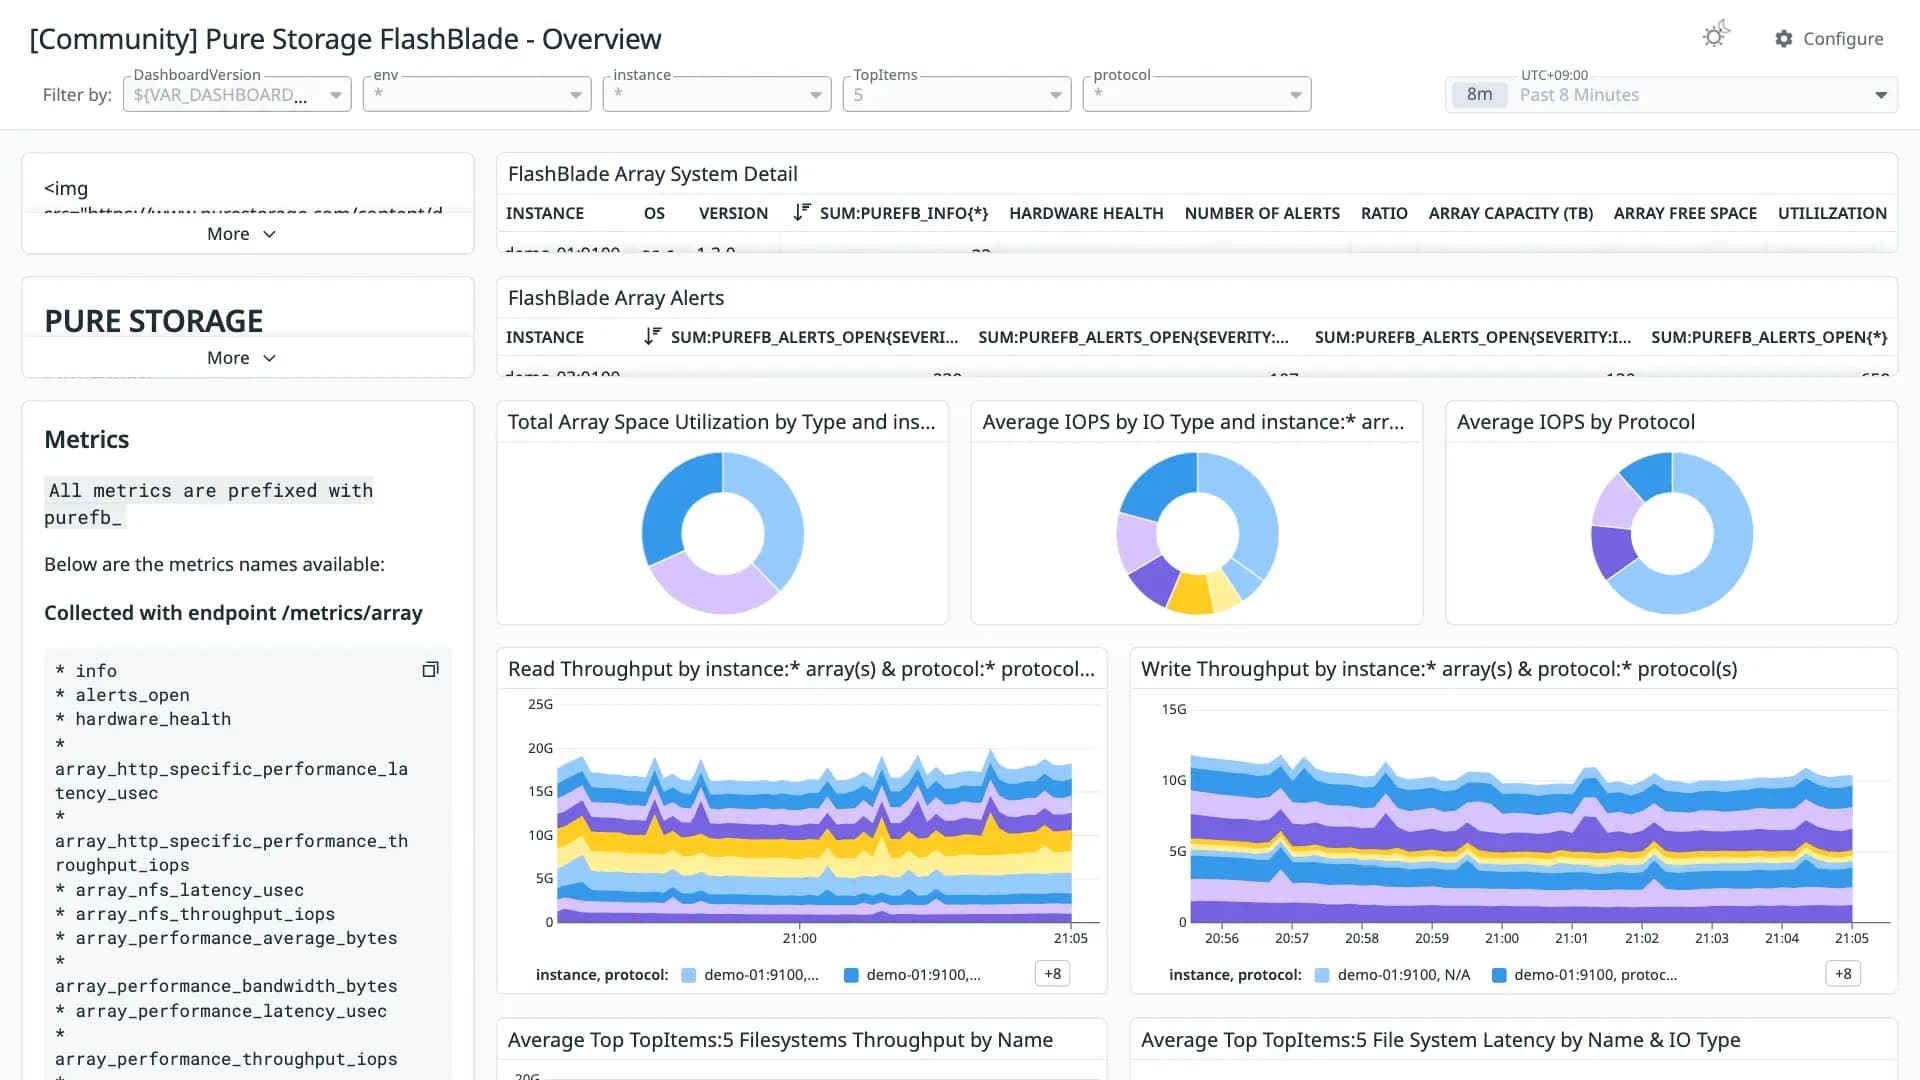
Task: Show +8 more legend items in Read Throughput
Action: (x=1053, y=974)
